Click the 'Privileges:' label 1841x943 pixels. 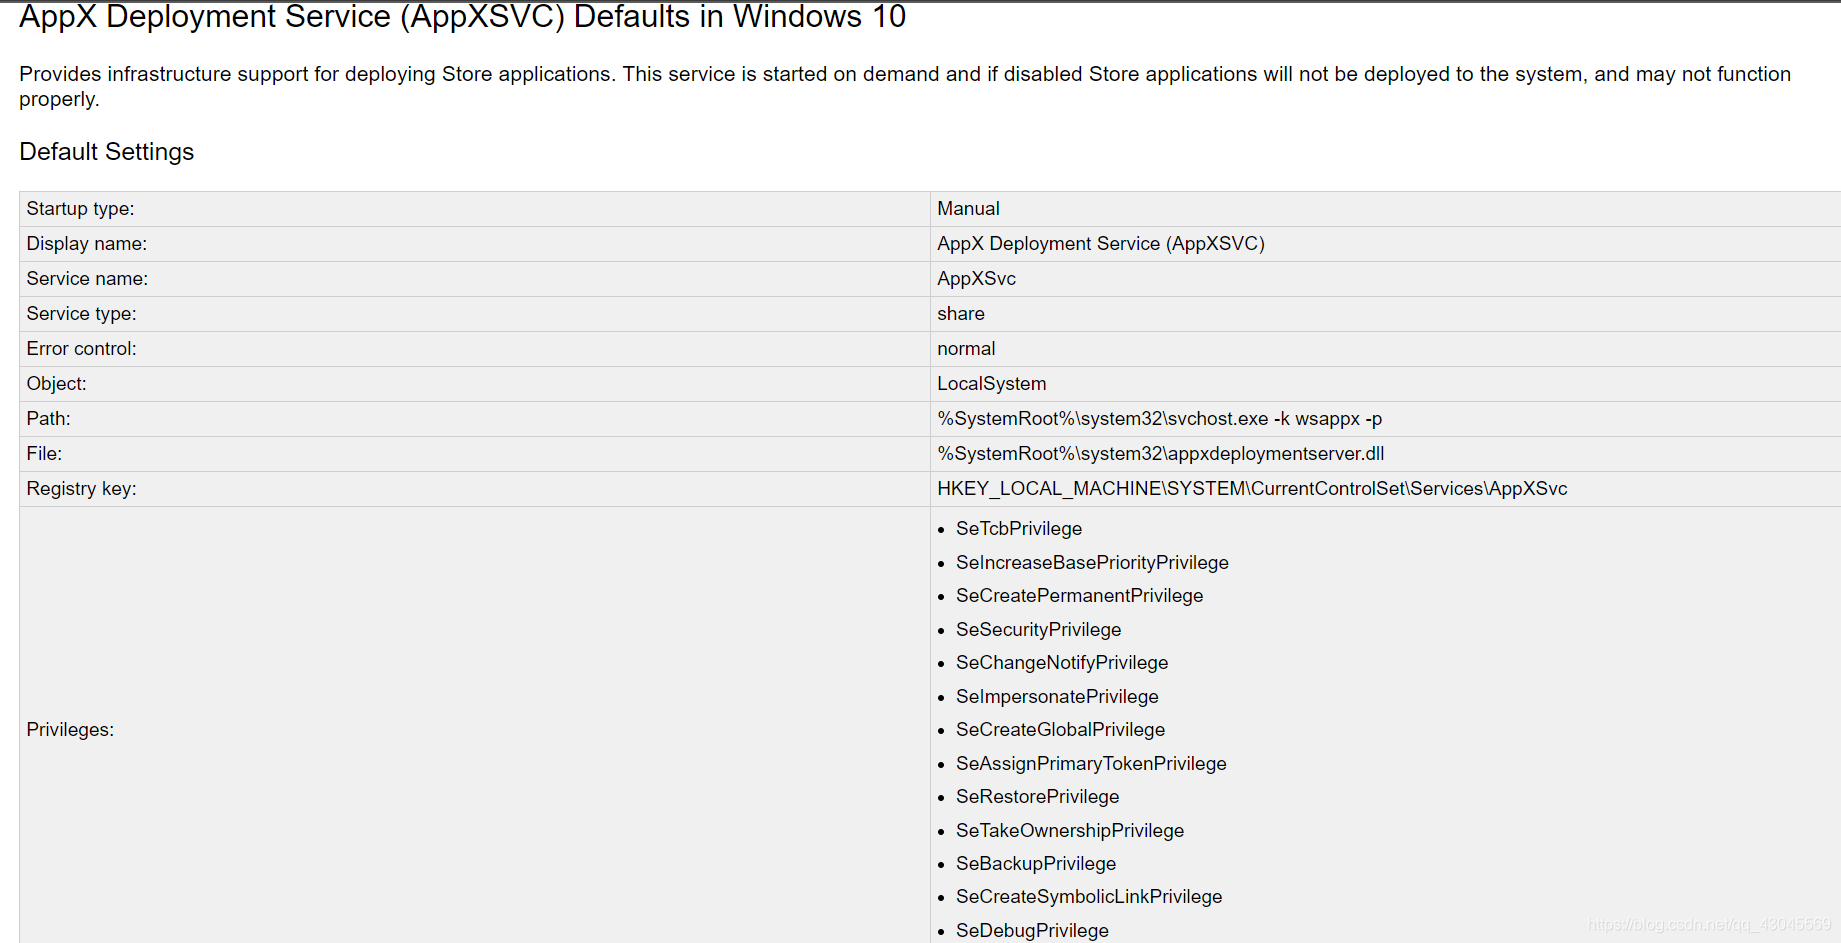point(70,730)
